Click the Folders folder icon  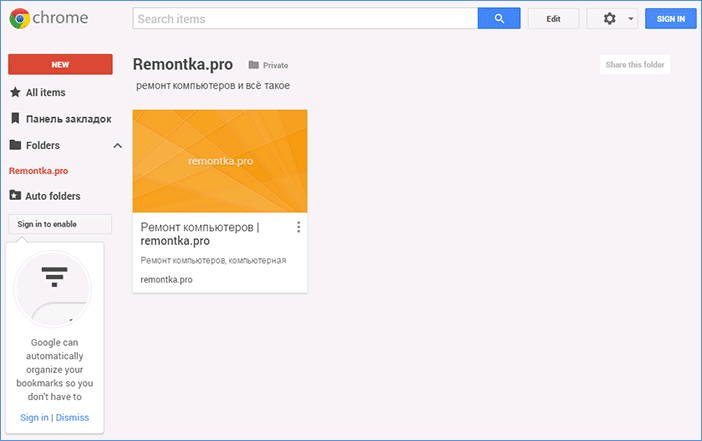[15, 145]
